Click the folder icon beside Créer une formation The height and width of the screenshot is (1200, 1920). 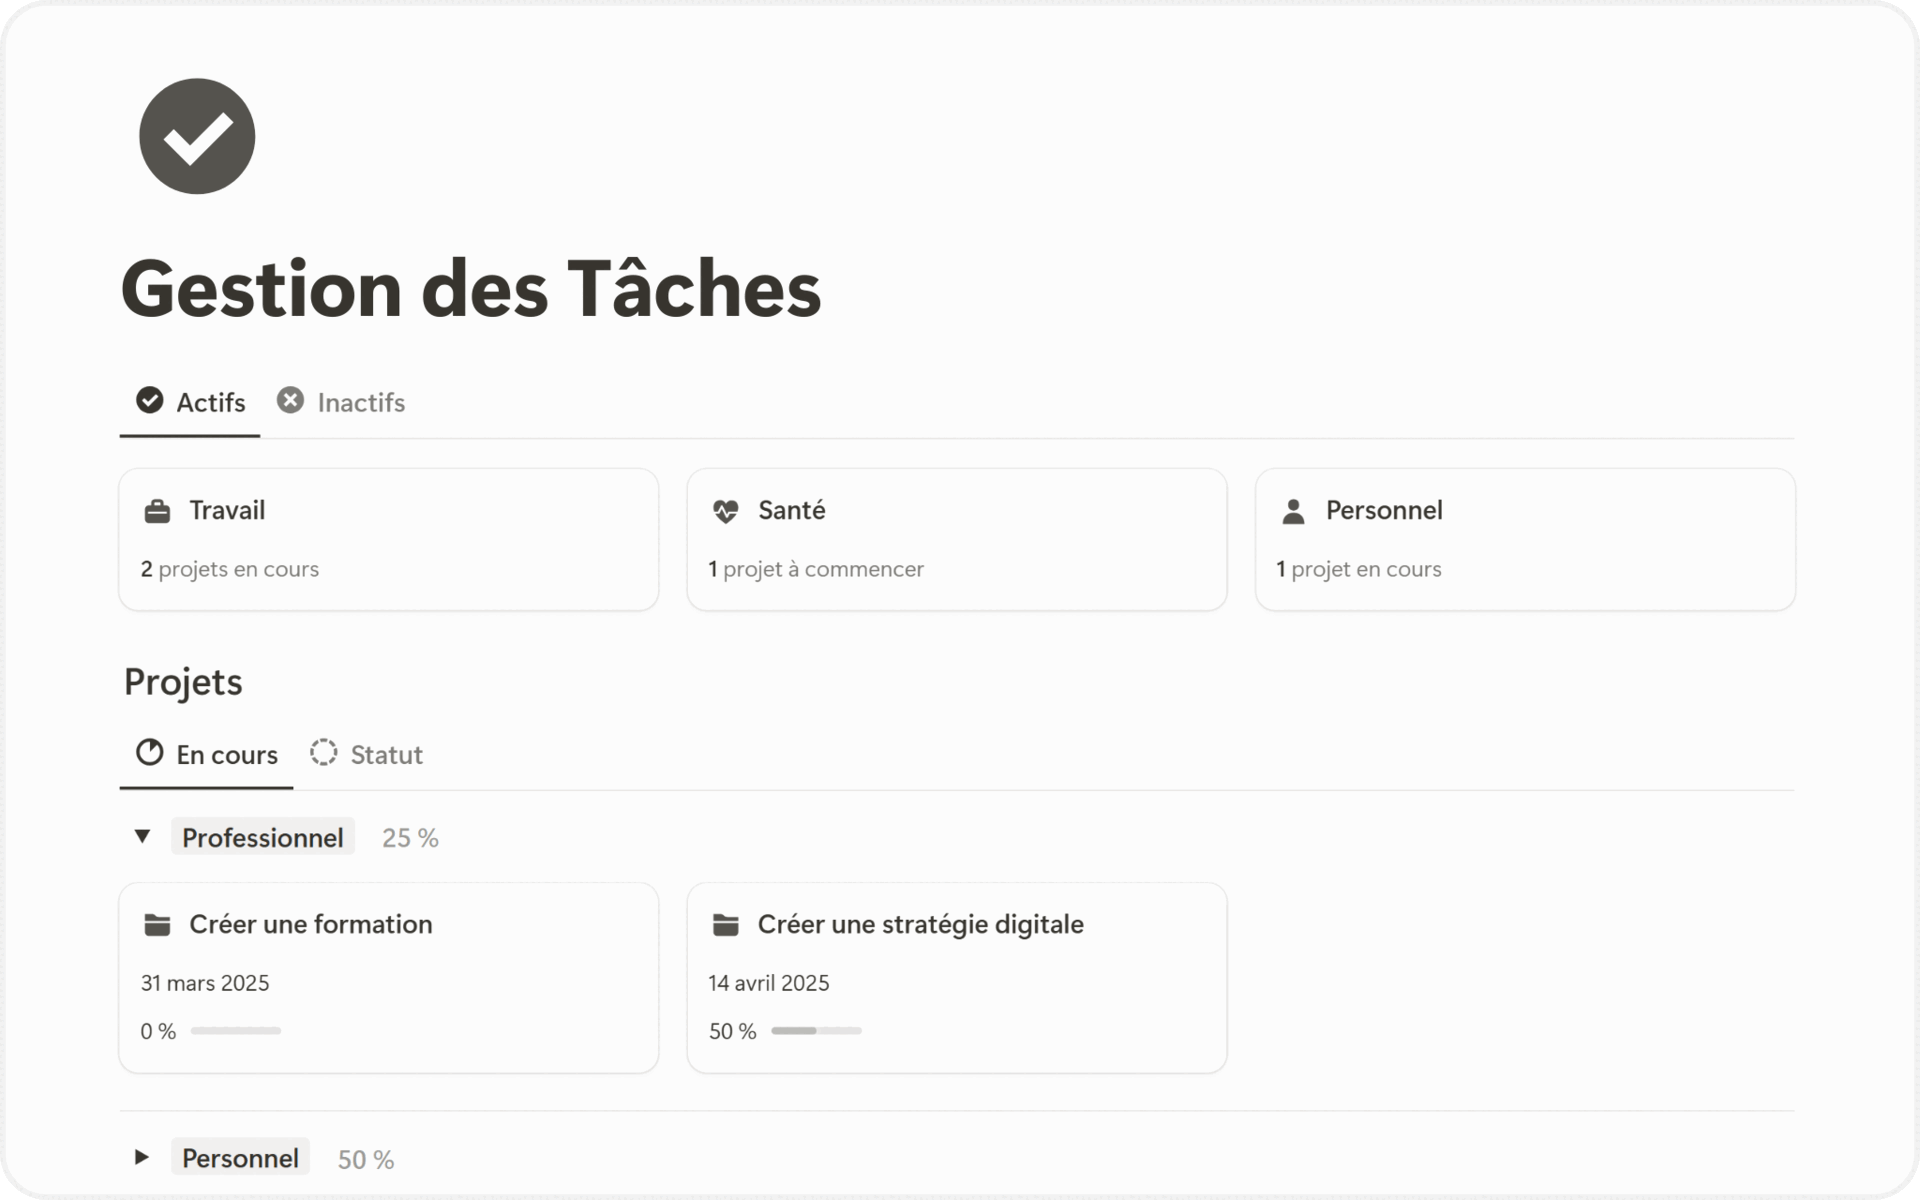point(157,925)
